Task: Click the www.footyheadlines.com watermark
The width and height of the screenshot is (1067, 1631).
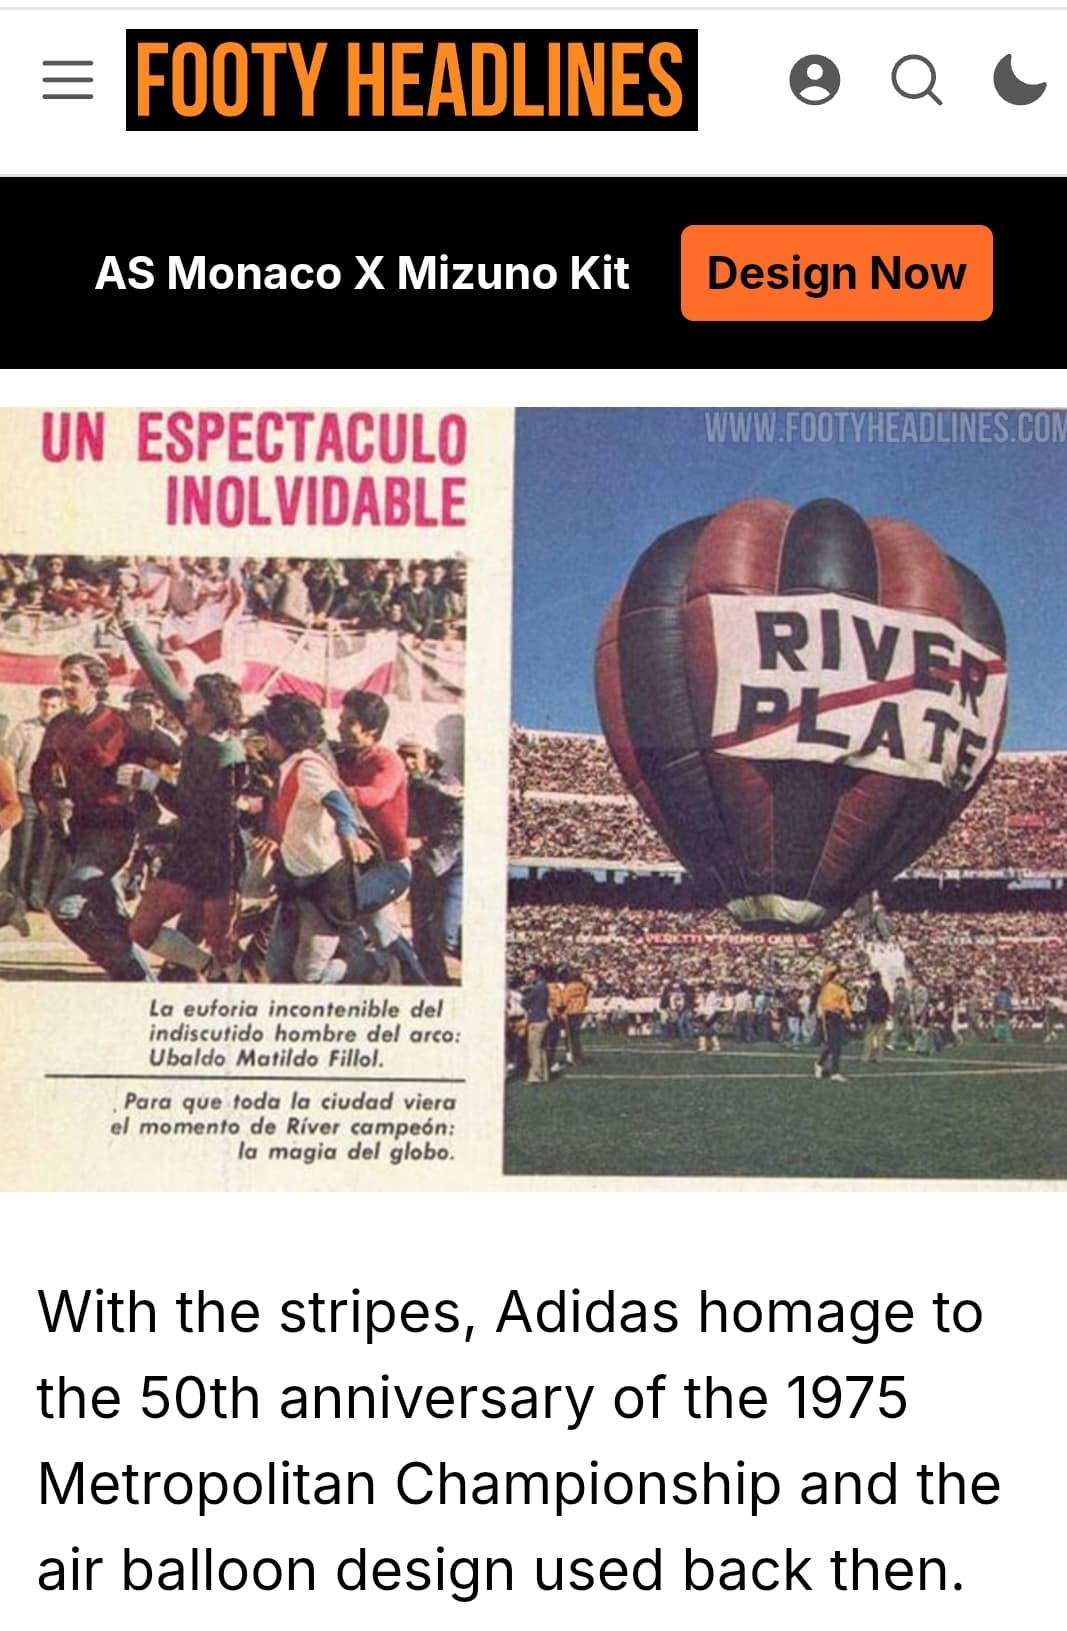Action: tap(885, 428)
